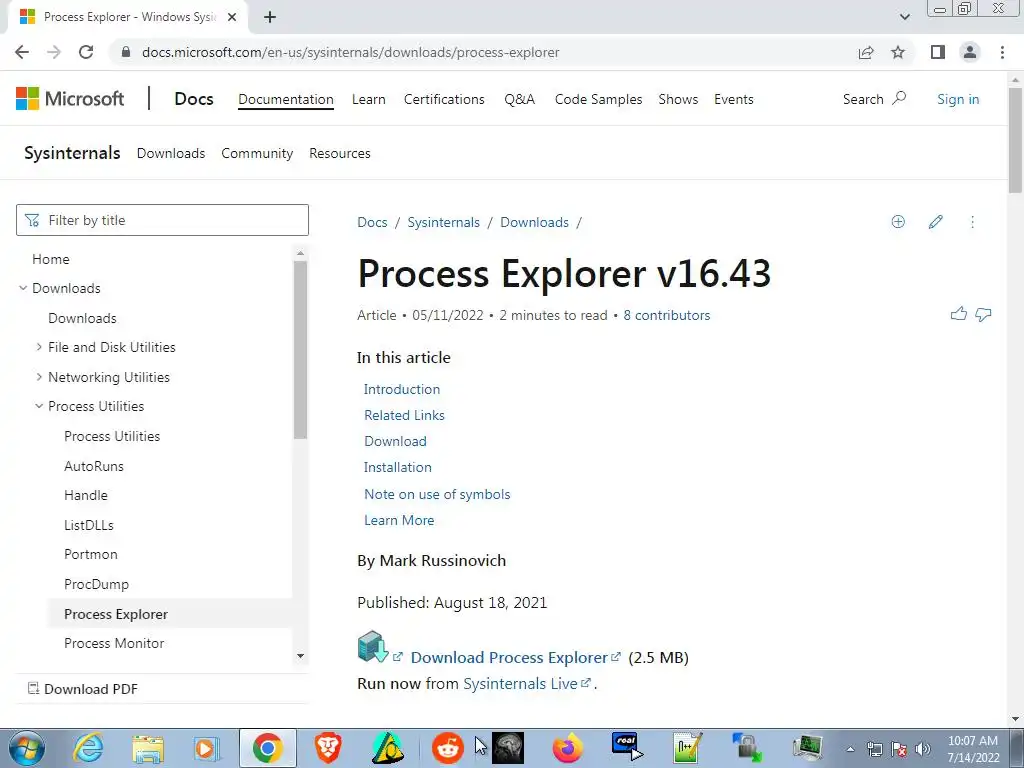
Task: Reload the Process Explorer page
Action: click(86, 52)
